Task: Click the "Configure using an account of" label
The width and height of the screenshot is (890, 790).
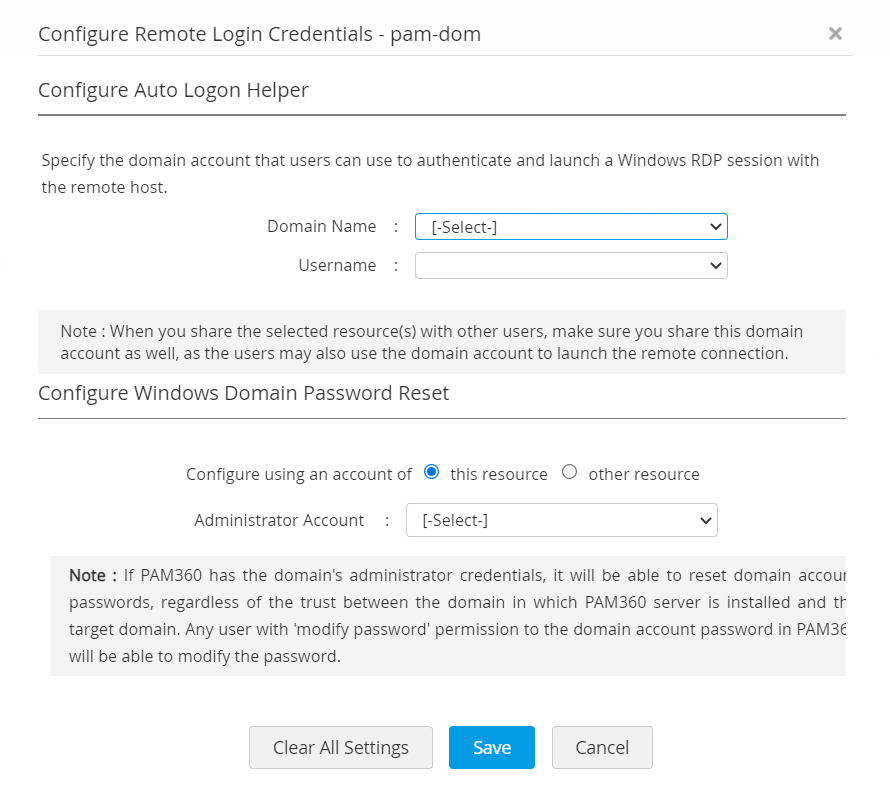Action: click(298, 474)
